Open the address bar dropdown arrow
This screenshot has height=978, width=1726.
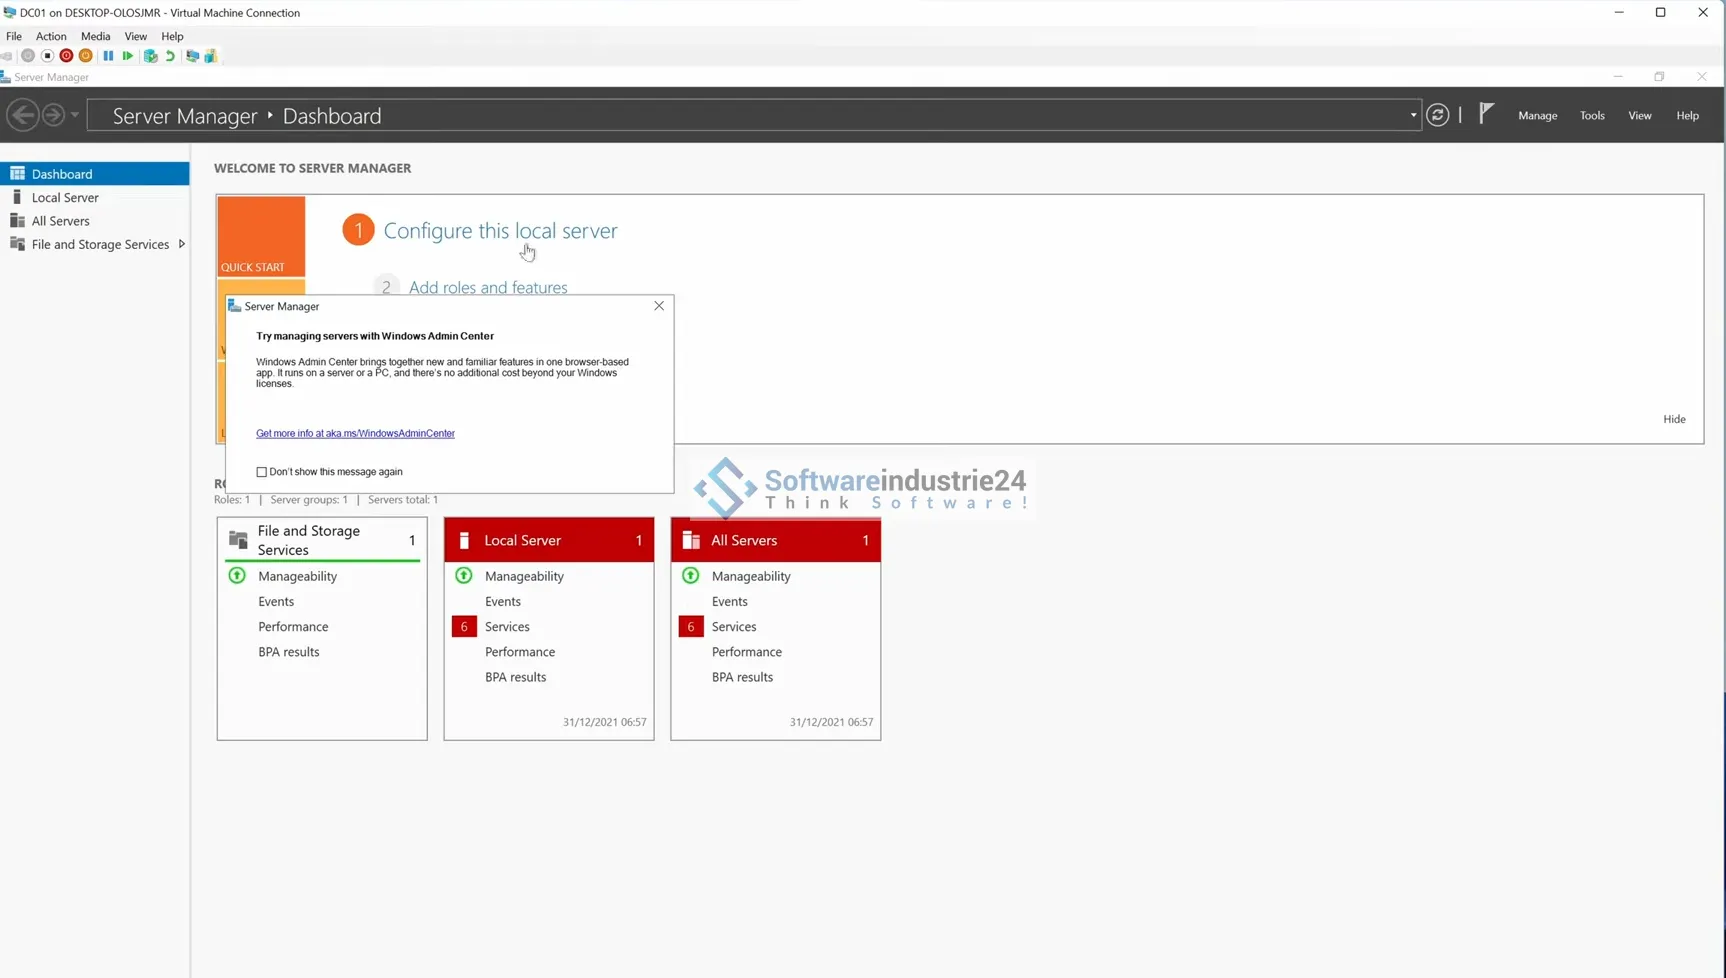tap(1412, 115)
